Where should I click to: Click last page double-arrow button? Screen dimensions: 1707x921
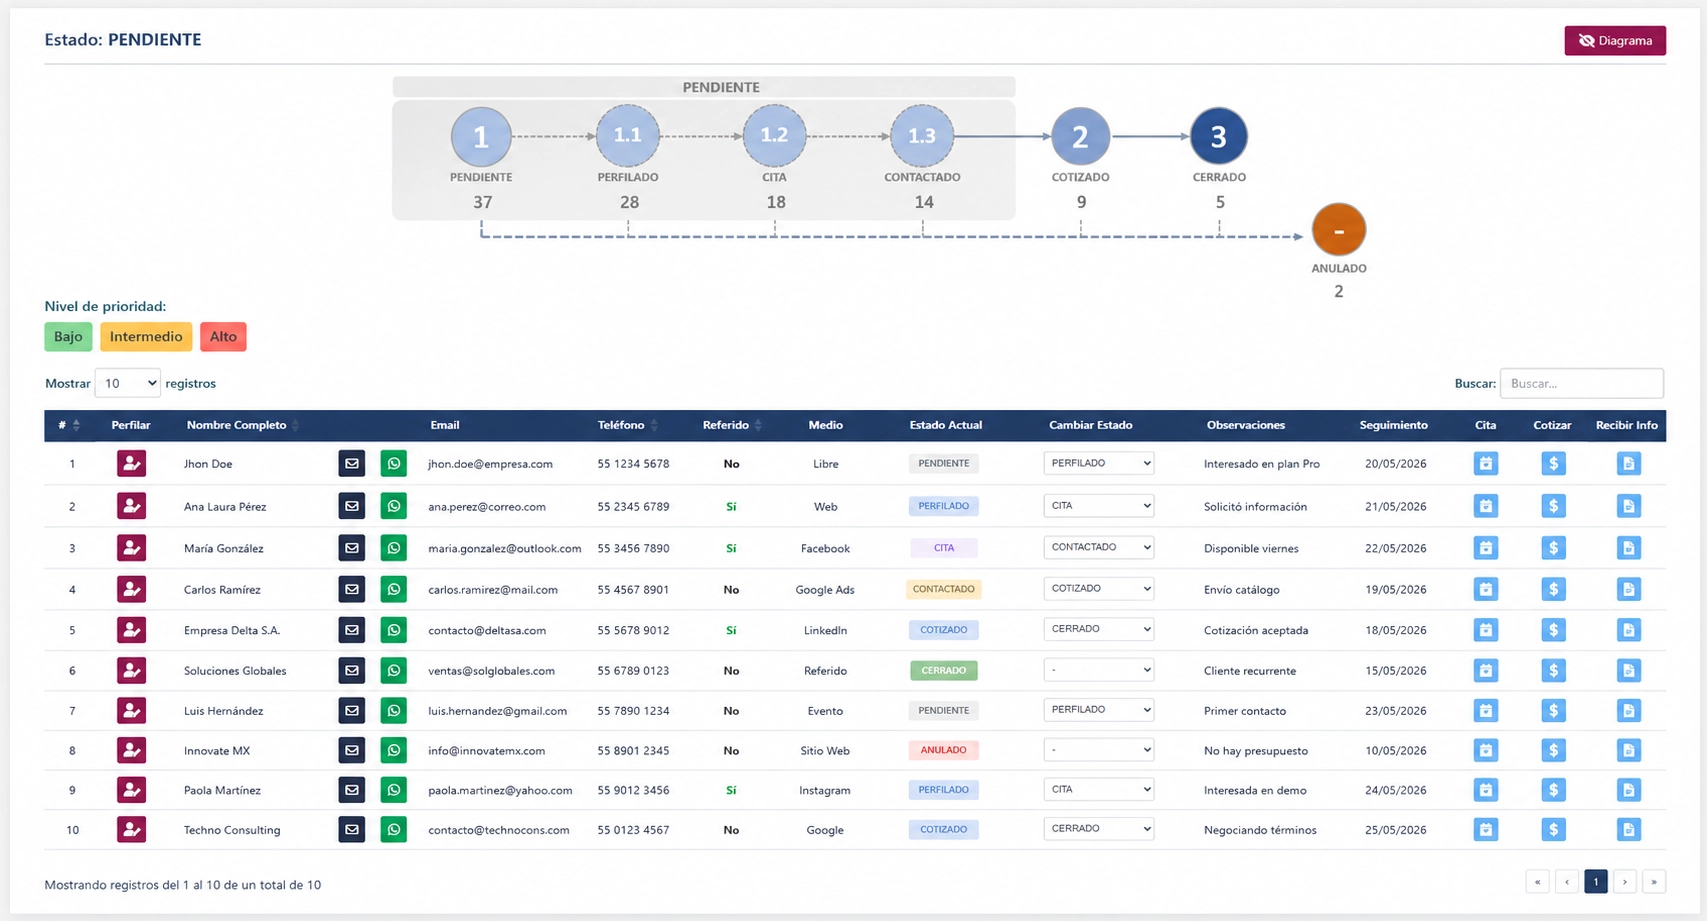[x=1654, y=881]
